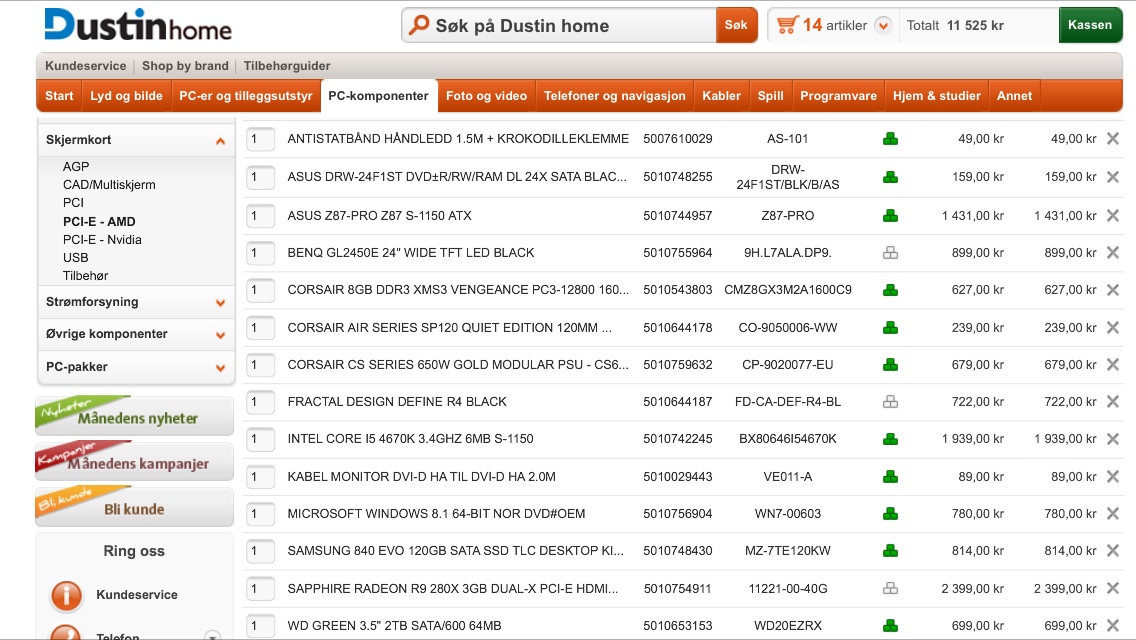Click grey stock icon for SAPPHIRE RADEON
This screenshot has width=1136, height=640.
click(x=890, y=589)
